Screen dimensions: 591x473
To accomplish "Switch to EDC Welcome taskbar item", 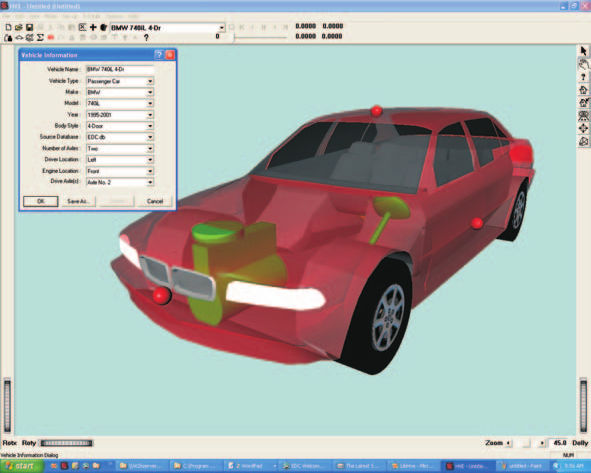I will [x=305, y=466].
